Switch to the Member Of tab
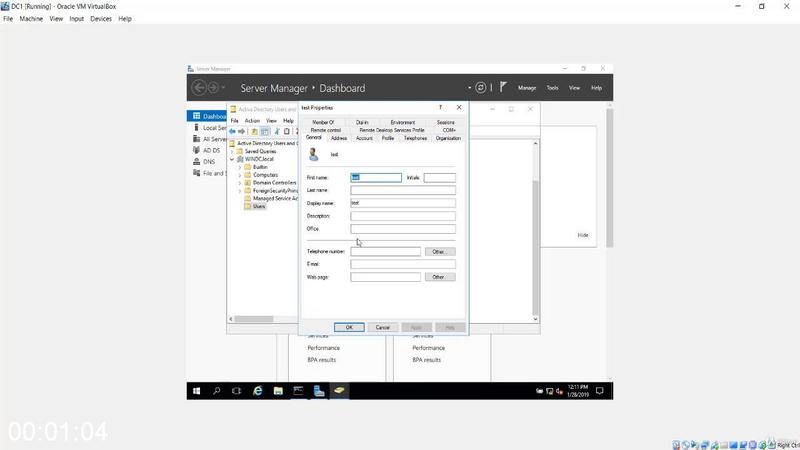This screenshot has width=800, height=450. 323,122
